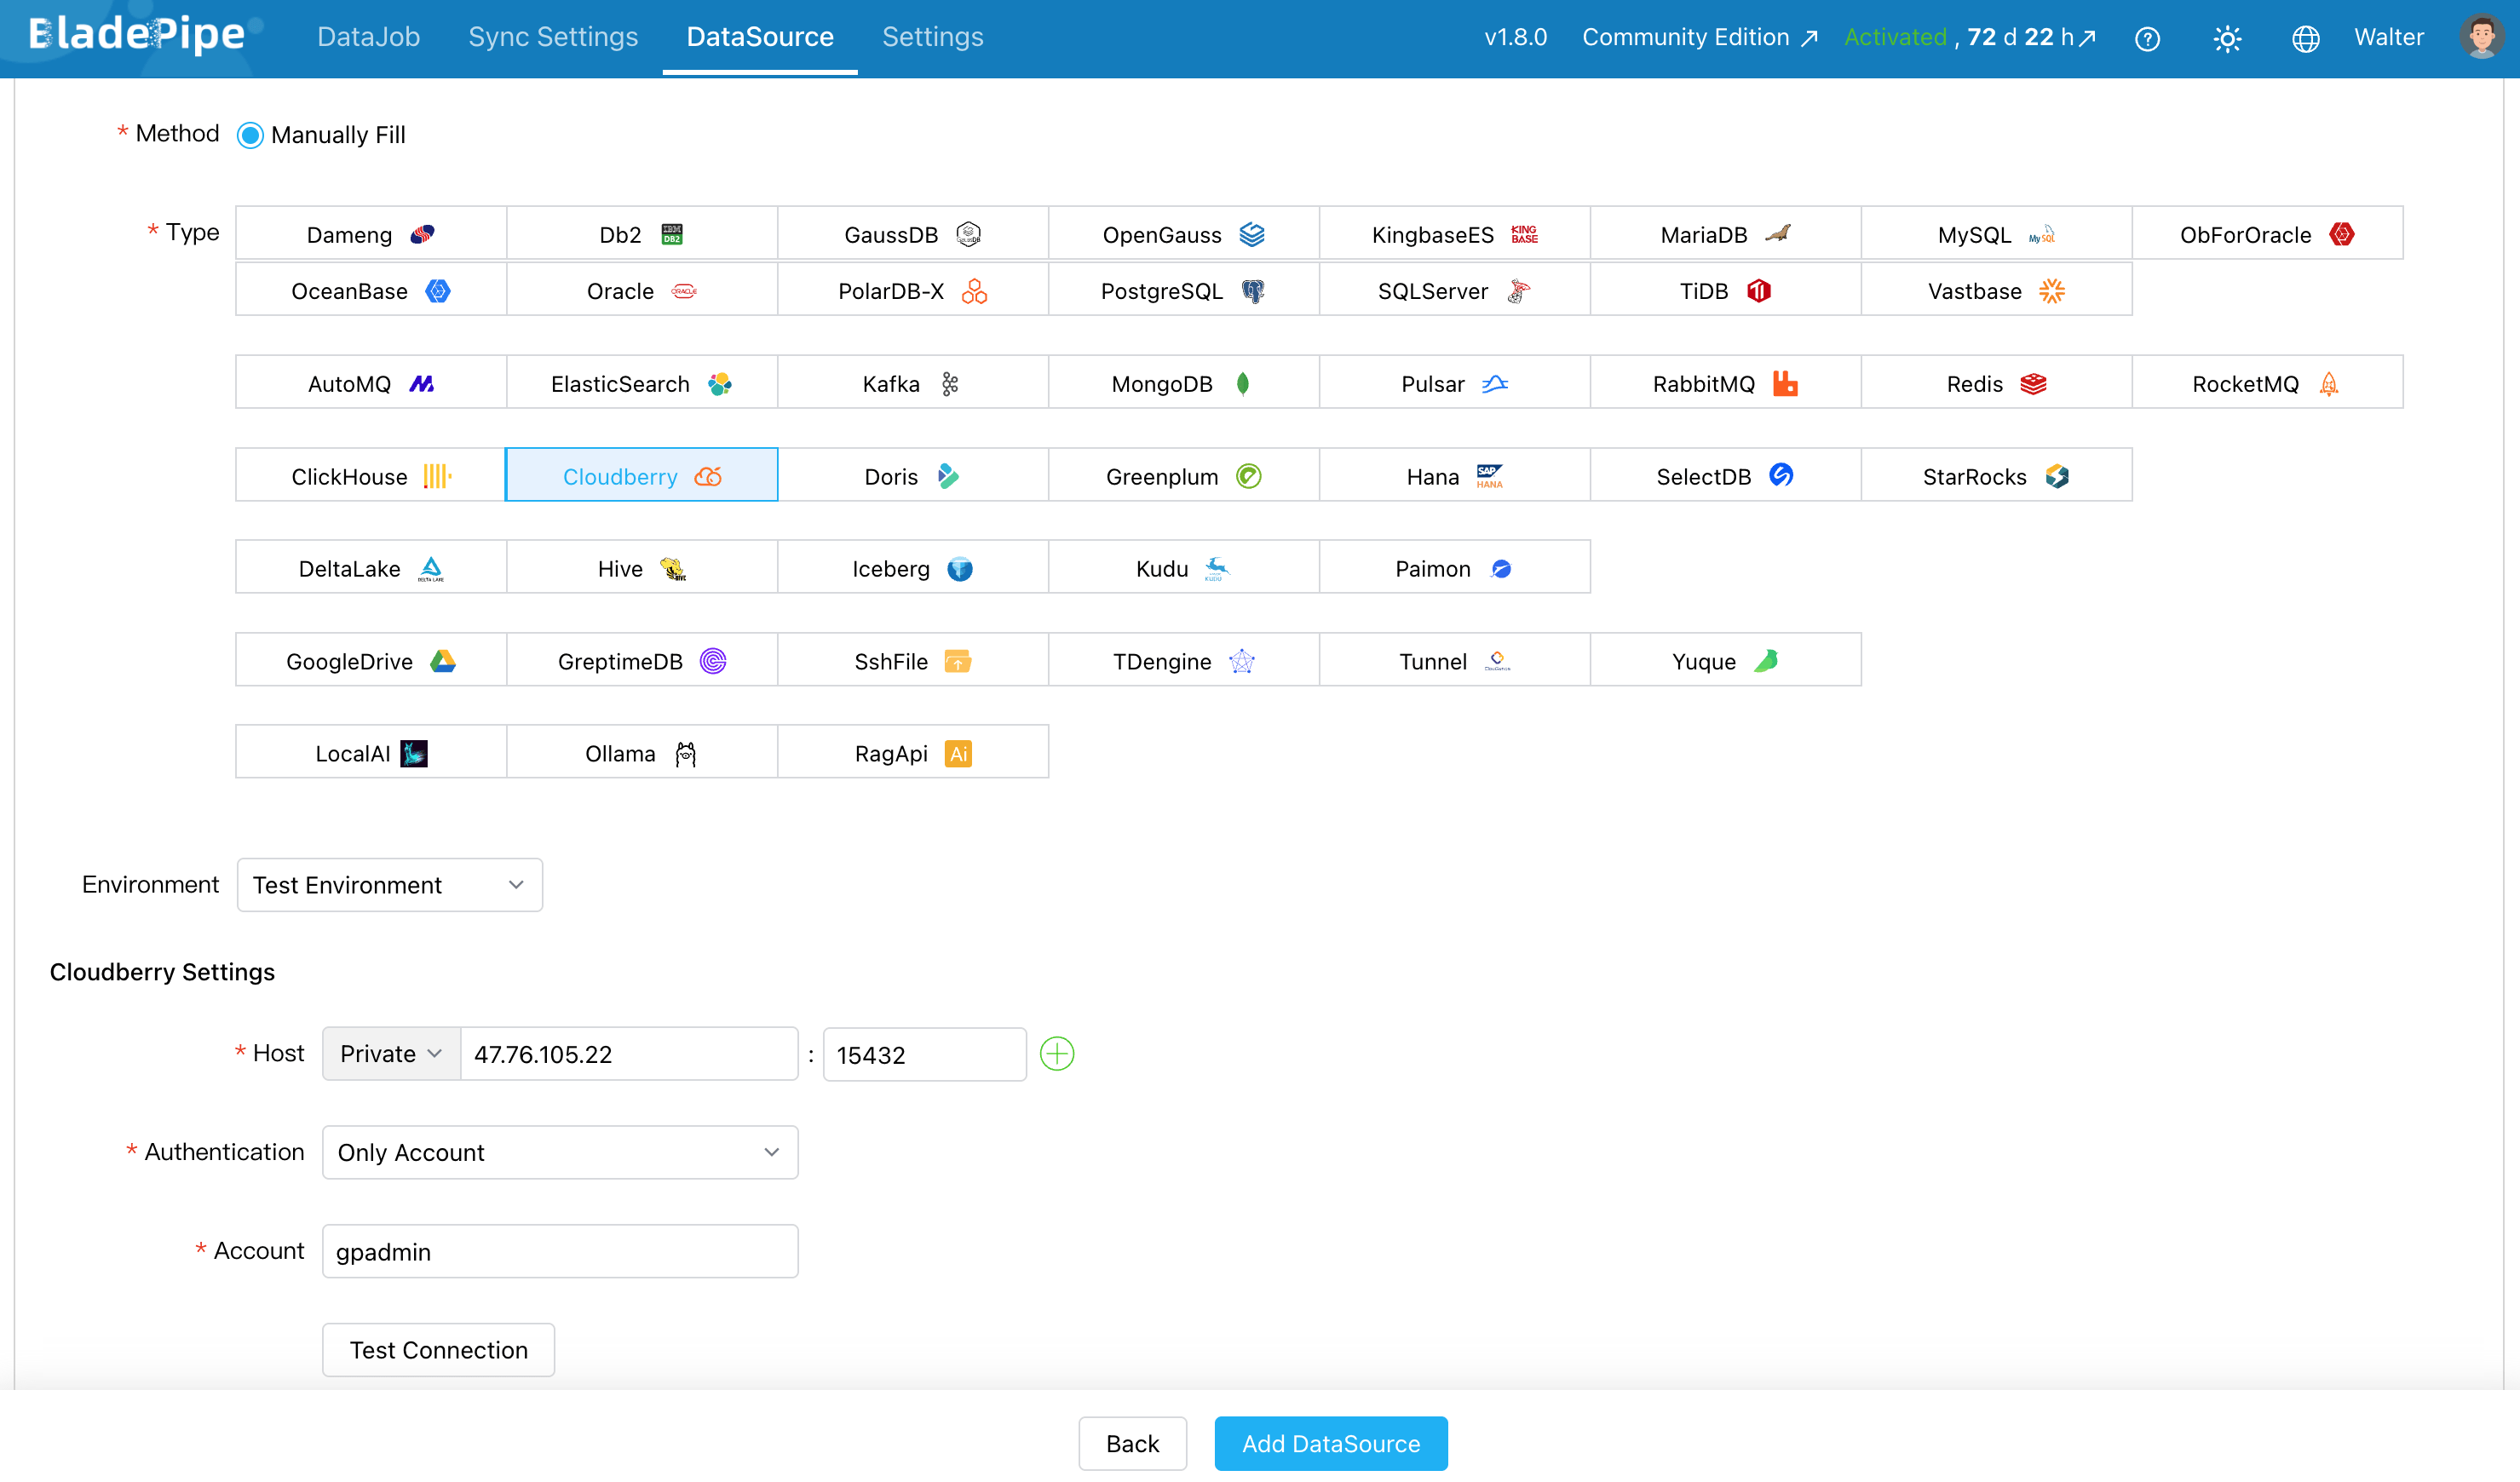Select the ObForOracle type tile
This screenshot has height=1482, width=2520.
click(x=2268, y=234)
